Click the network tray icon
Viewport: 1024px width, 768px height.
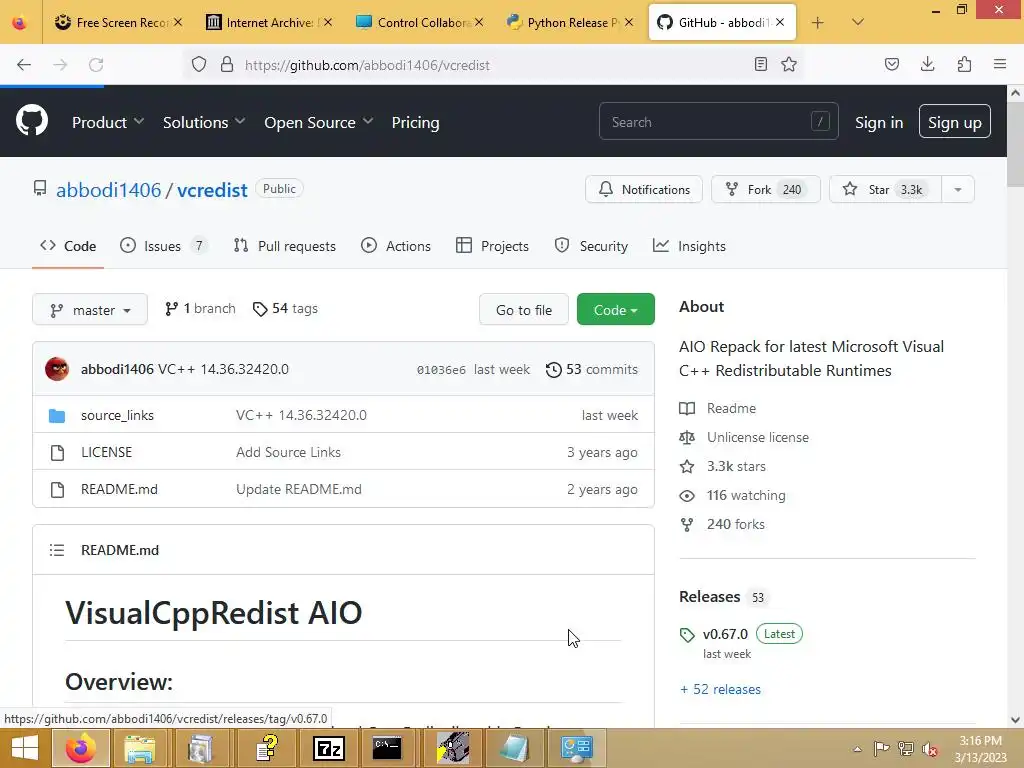pos(906,748)
